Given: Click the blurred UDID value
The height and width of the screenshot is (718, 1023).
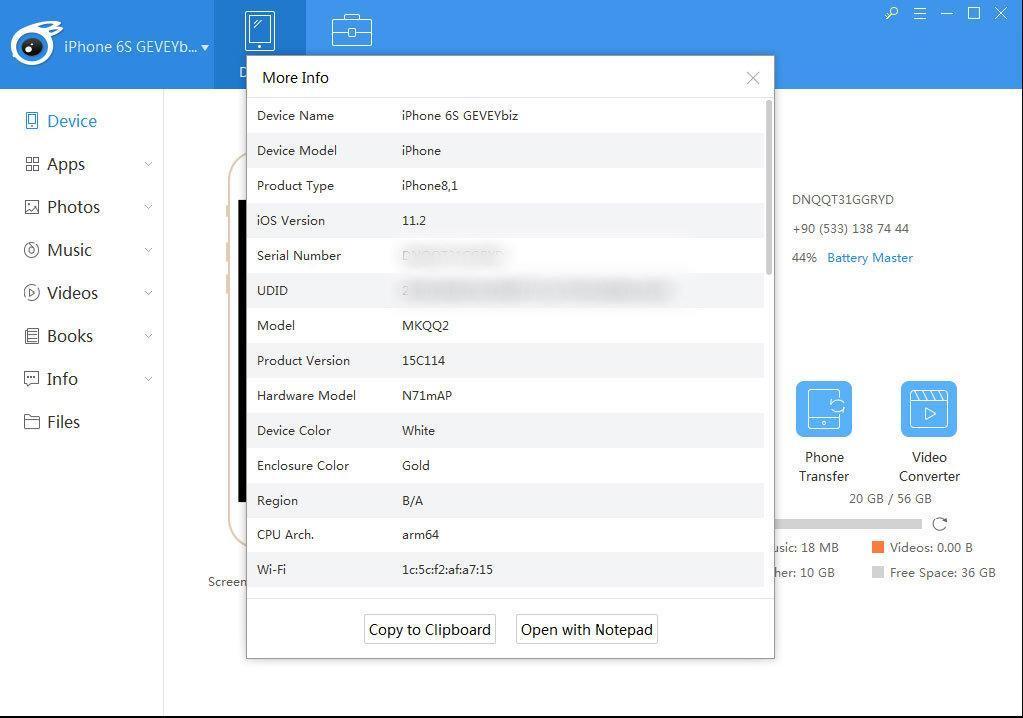Looking at the screenshot, I should (x=538, y=290).
